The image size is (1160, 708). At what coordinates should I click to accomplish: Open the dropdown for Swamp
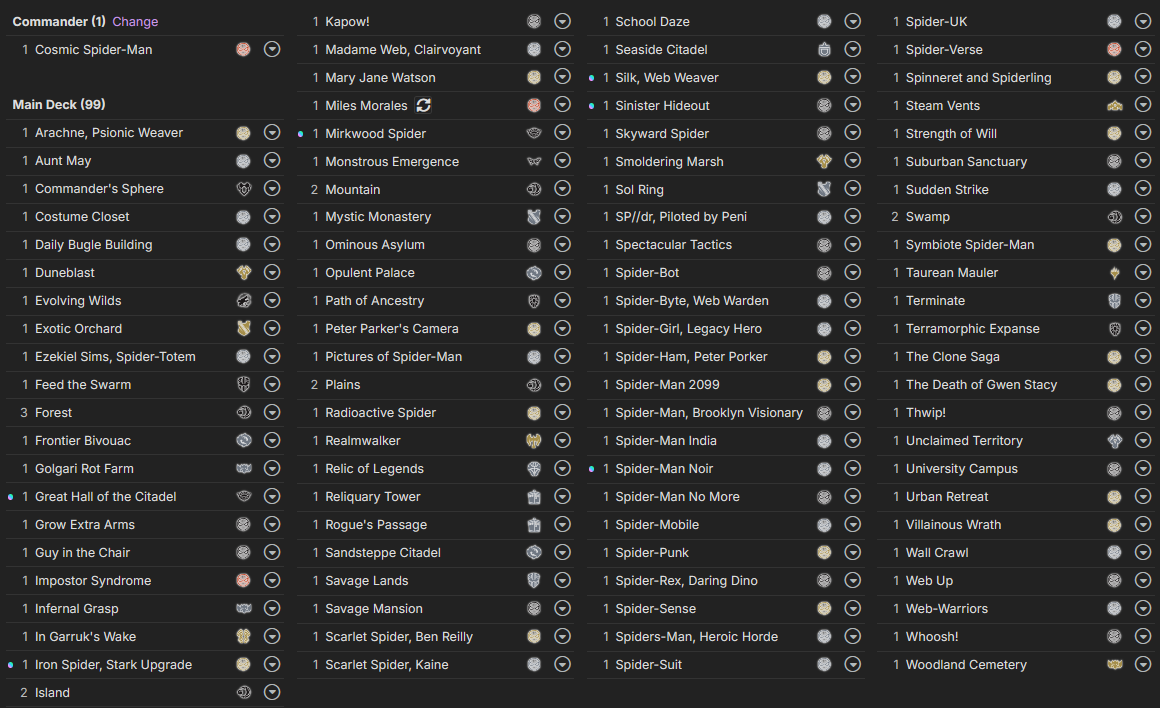(1143, 217)
